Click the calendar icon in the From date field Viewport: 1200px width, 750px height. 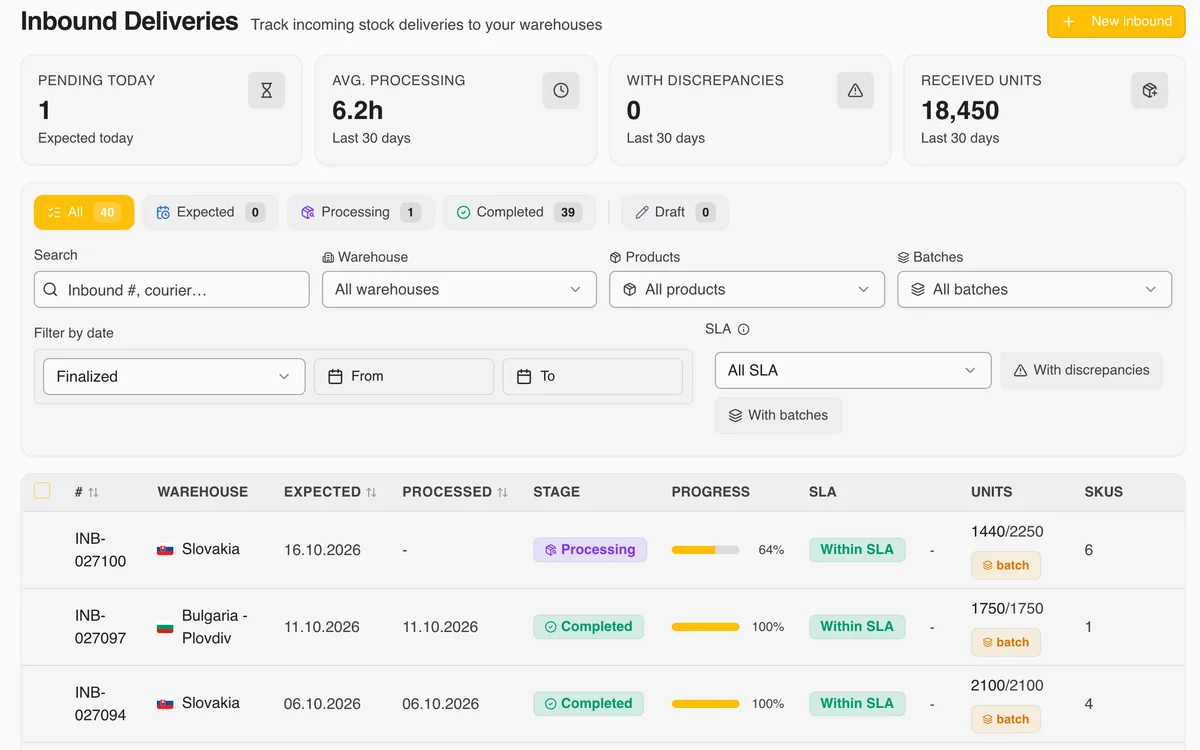(x=335, y=376)
